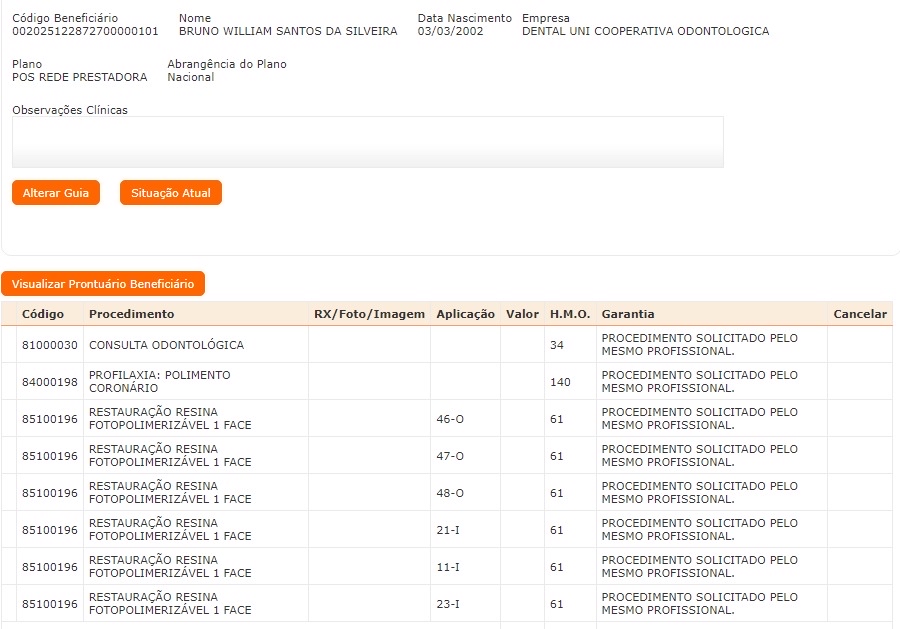Click the Código column header

click(43, 314)
